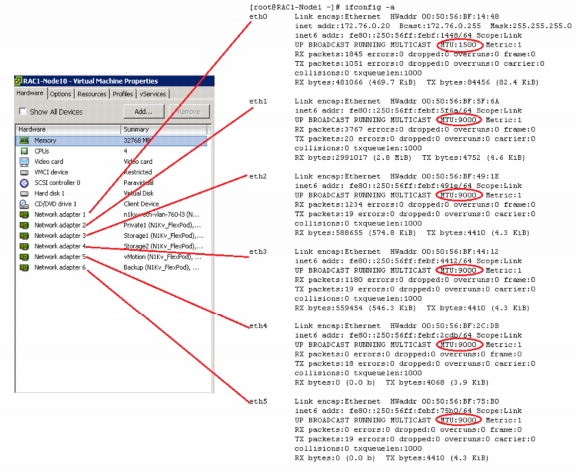Image resolution: width=578 pixels, height=474 pixels.
Task: Click the Remove button
Action: pyautogui.click(x=189, y=111)
